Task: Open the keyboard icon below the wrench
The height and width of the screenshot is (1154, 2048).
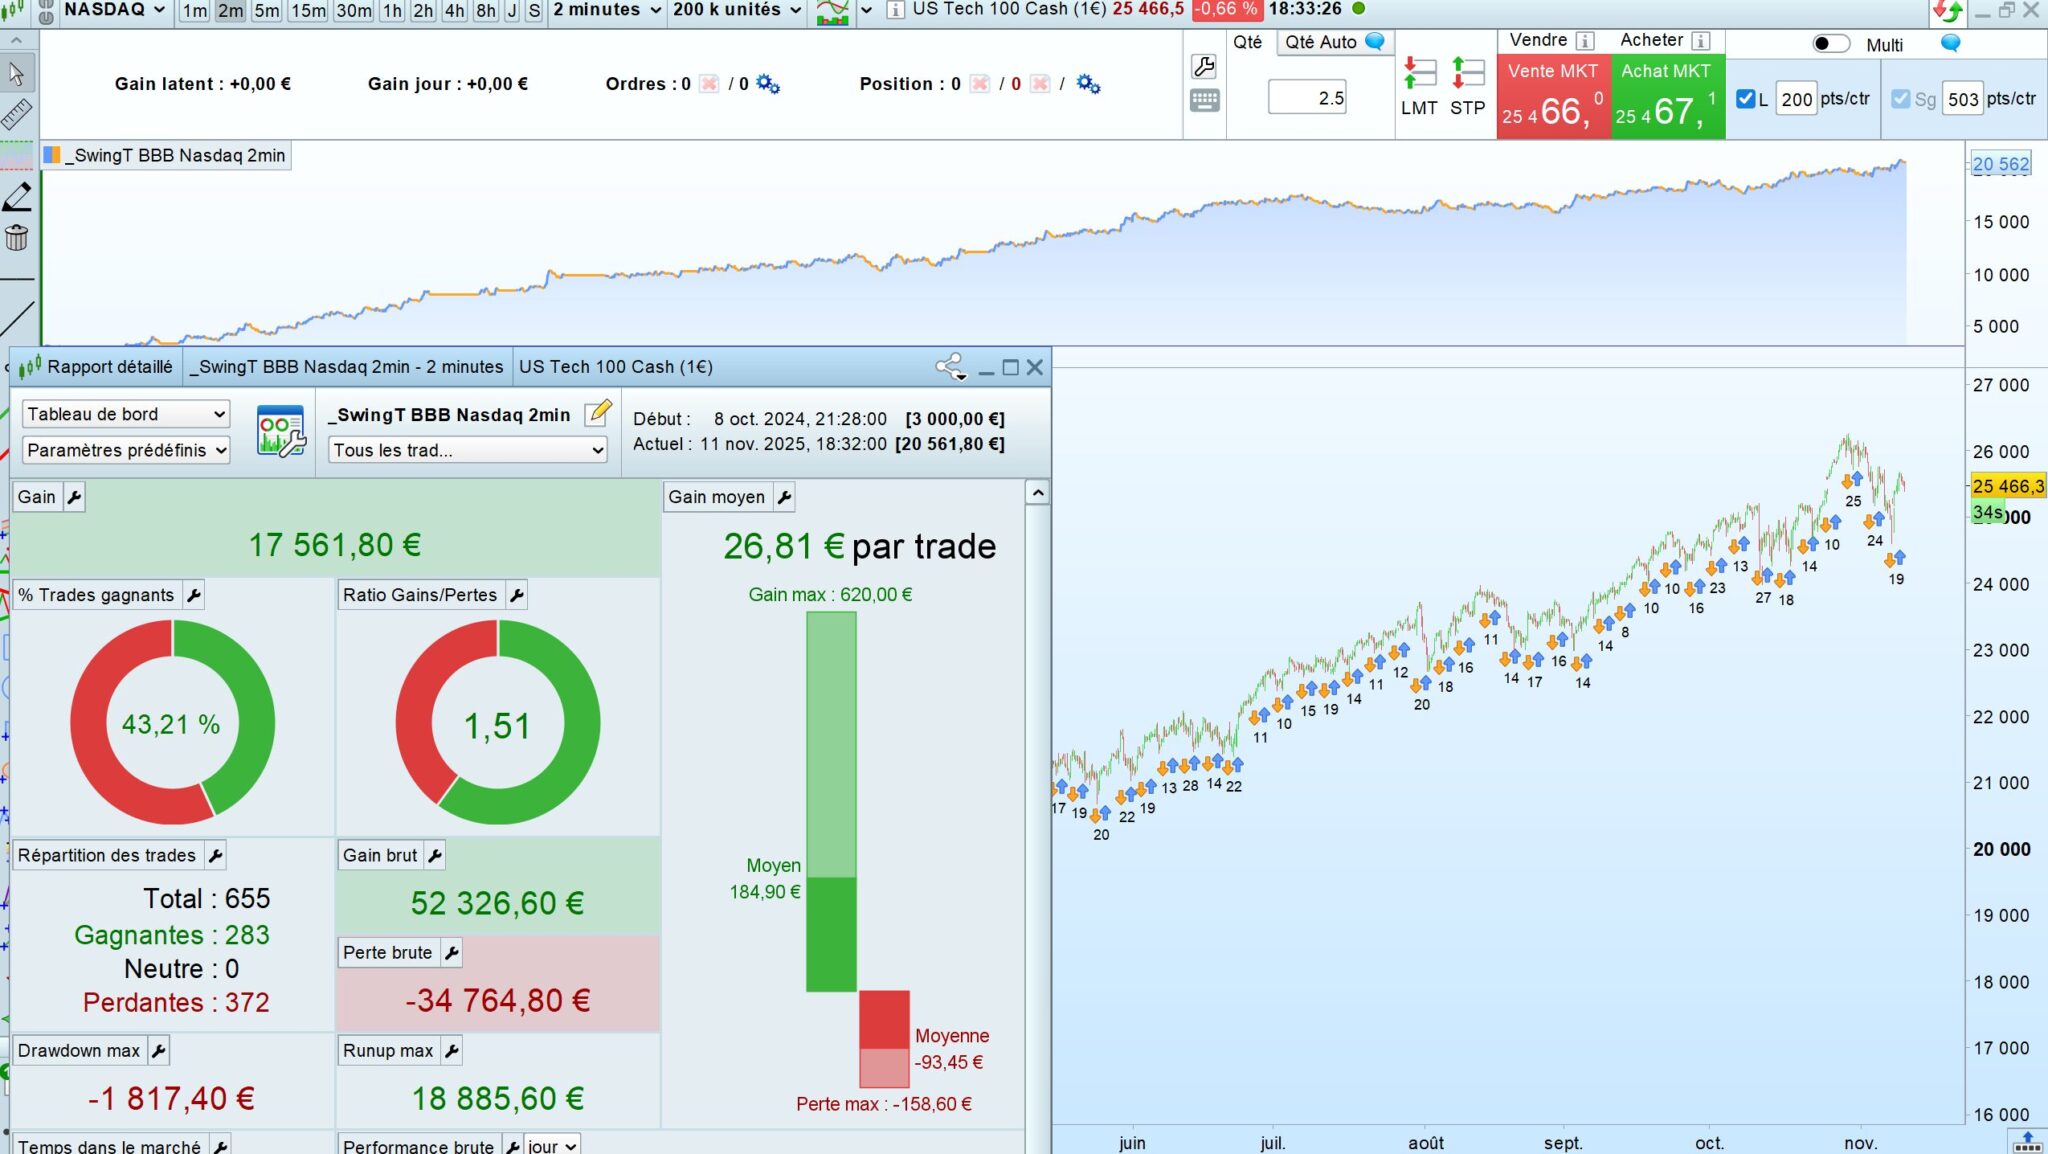Action: [1204, 101]
